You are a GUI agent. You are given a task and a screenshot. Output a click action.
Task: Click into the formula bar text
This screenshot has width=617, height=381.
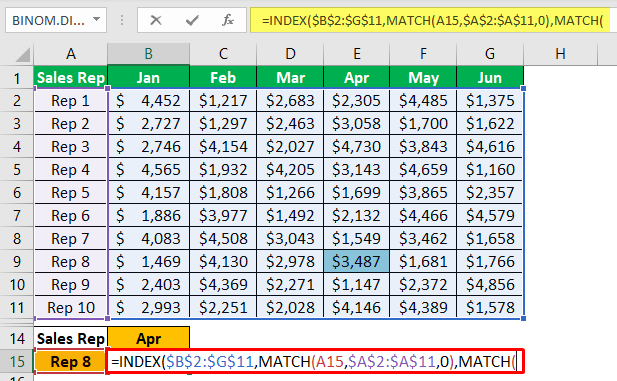pos(432,20)
